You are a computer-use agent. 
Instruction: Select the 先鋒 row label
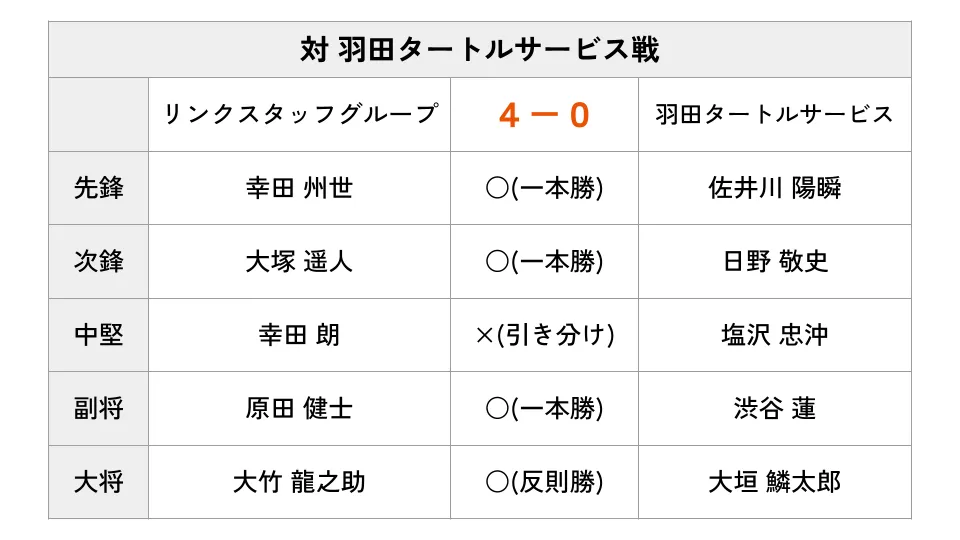[99, 188]
